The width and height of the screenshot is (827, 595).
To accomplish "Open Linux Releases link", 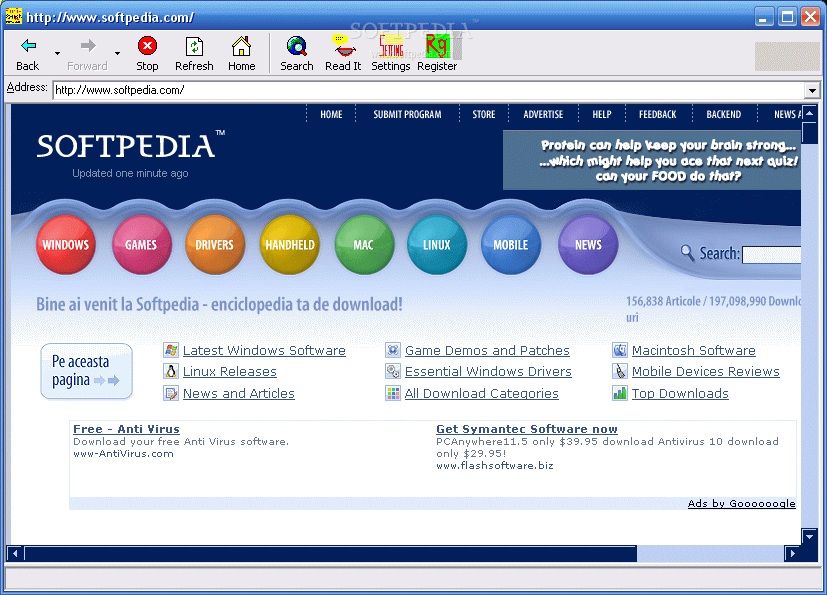I will pos(229,372).
